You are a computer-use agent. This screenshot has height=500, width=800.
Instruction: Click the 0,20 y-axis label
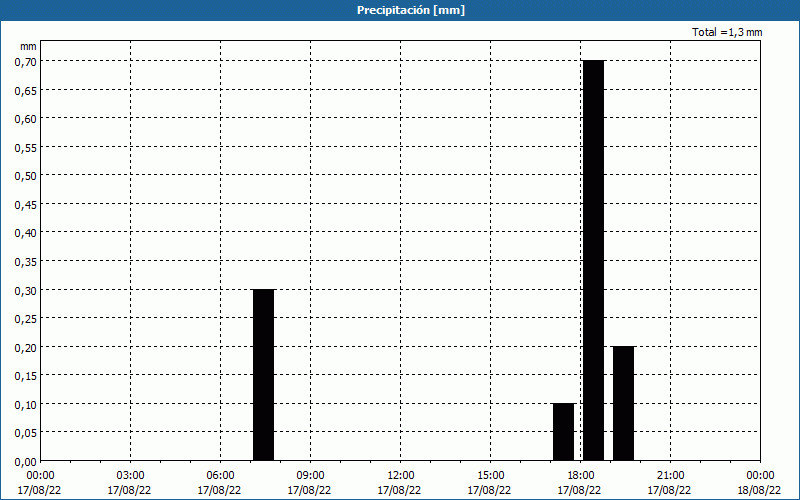click(28, 347)
